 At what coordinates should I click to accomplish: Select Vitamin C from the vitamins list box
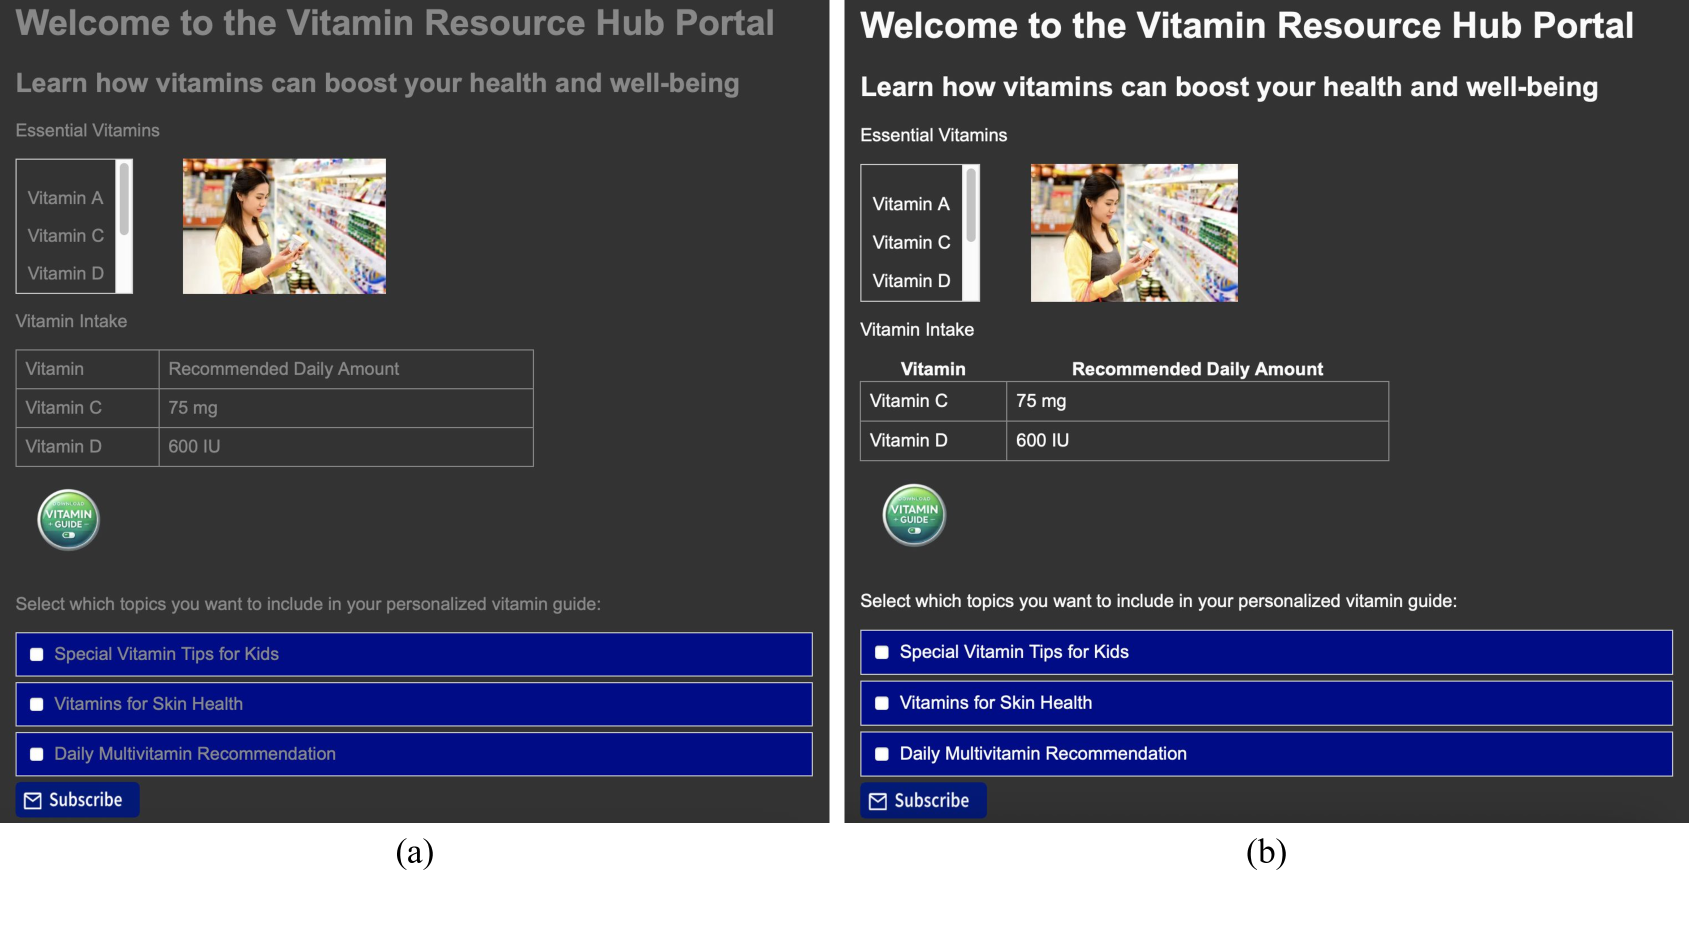point(65,235)
